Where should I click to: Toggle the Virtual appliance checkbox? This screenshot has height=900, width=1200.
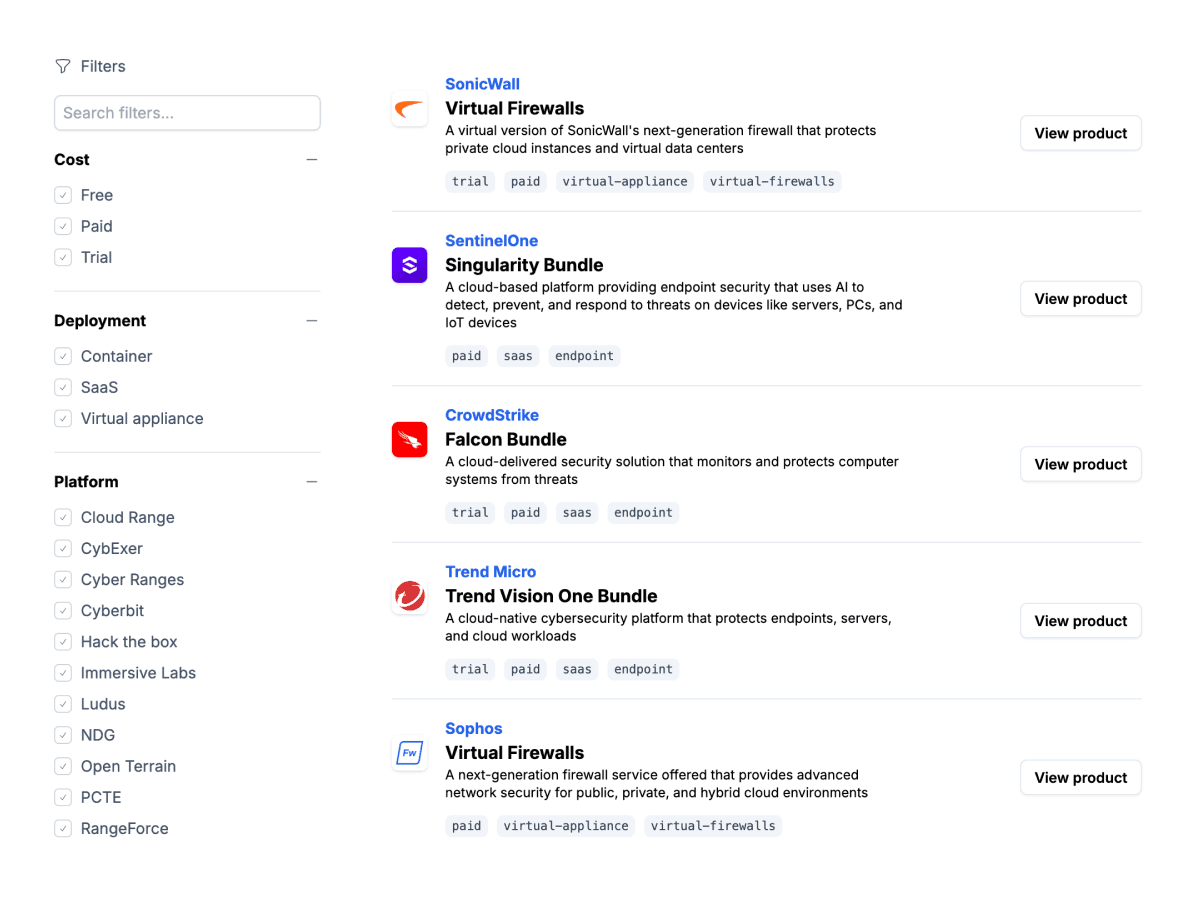[63, 418]
